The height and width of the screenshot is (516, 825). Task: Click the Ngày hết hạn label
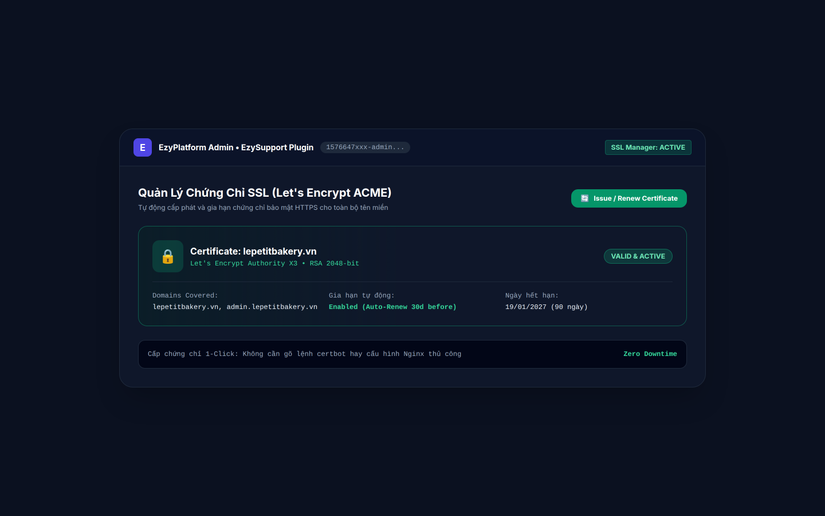532,296
